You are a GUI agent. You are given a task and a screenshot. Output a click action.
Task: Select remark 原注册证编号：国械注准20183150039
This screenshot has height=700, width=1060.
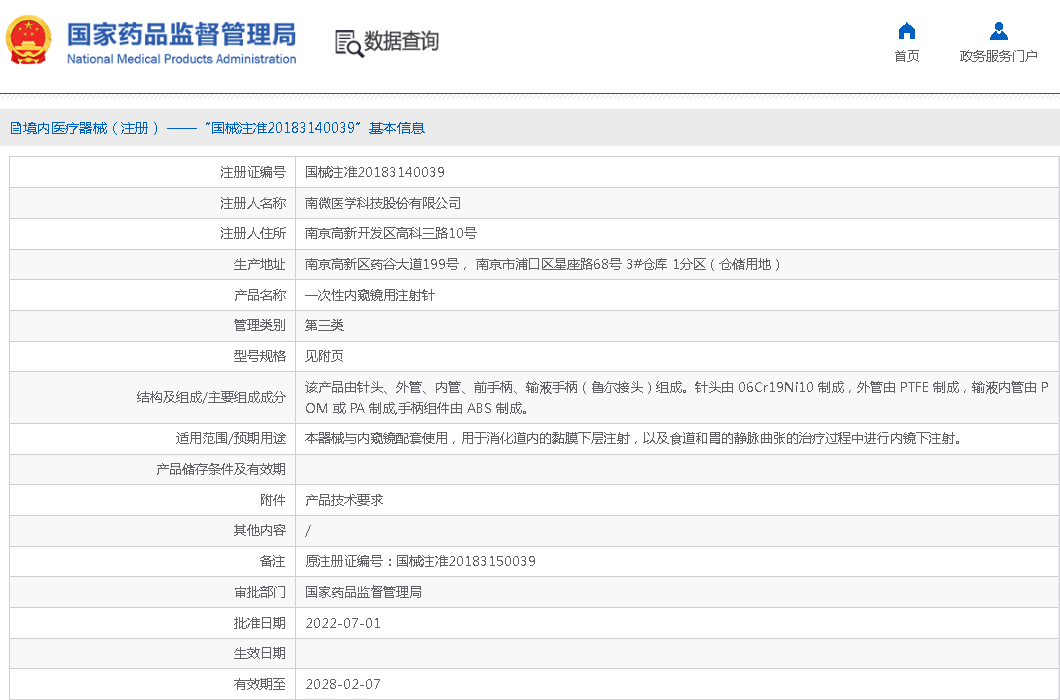pos(420,561)
